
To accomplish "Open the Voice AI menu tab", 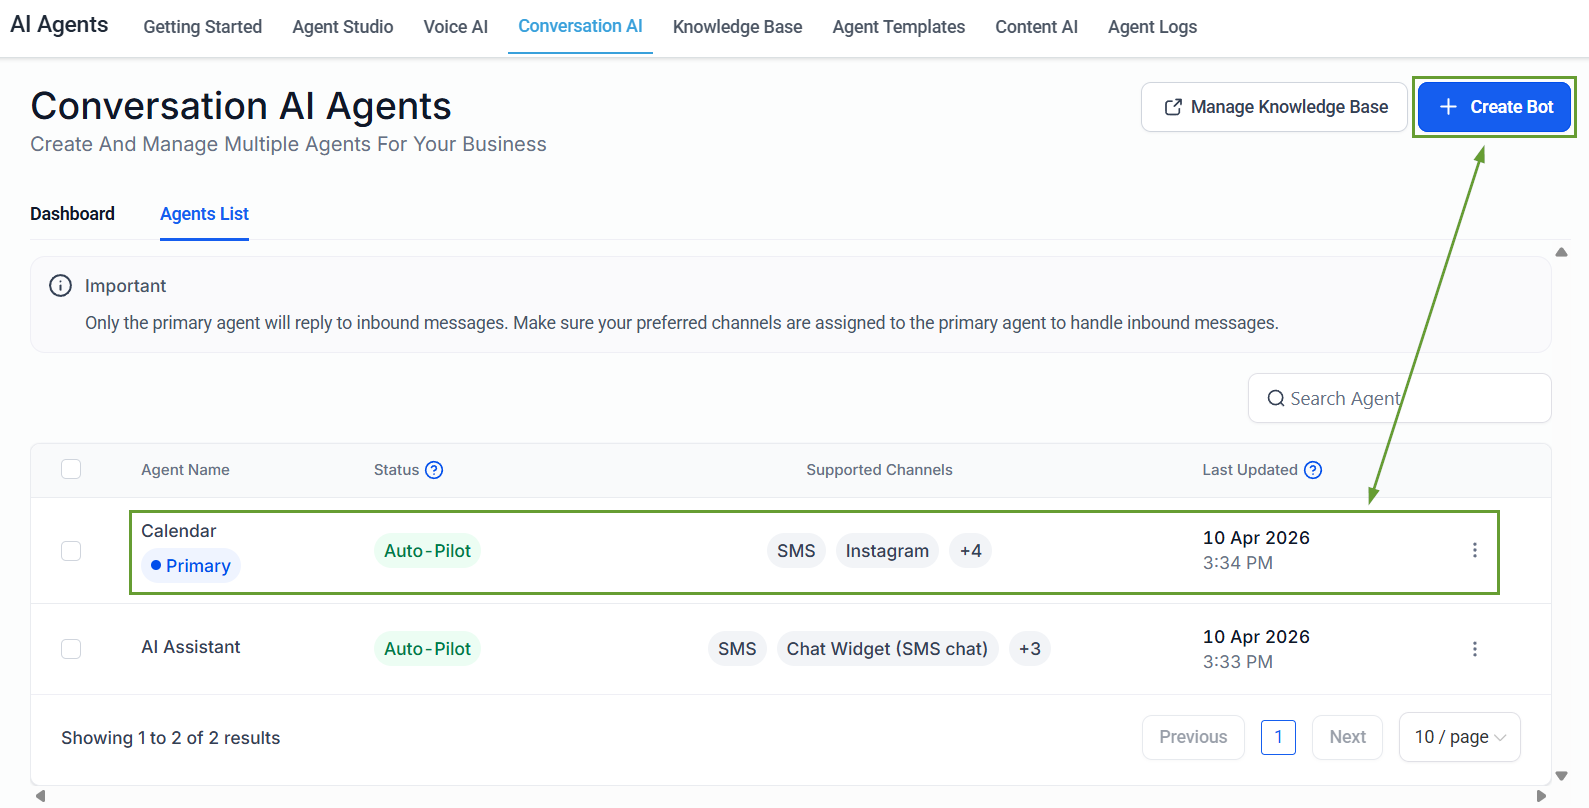I will click(455, 27).
